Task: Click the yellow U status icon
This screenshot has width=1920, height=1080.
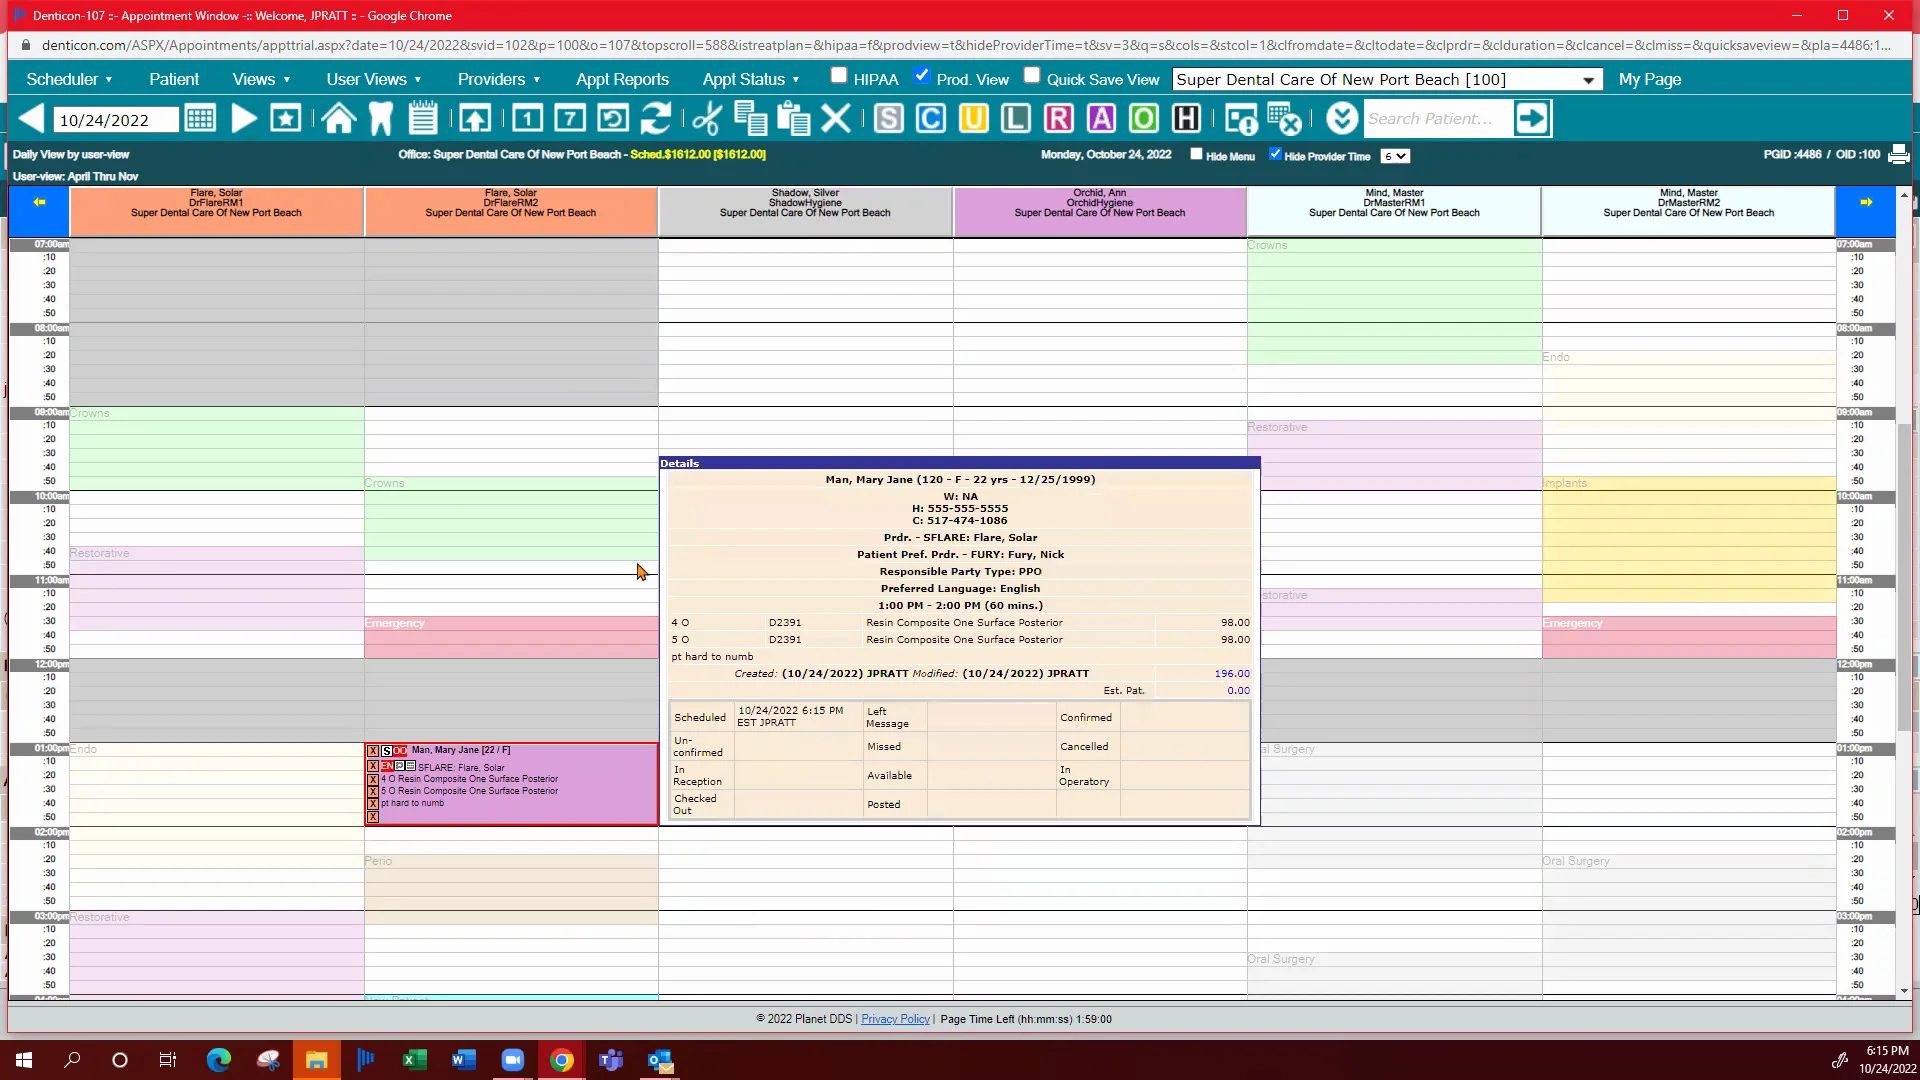Action: coord(973,119)
